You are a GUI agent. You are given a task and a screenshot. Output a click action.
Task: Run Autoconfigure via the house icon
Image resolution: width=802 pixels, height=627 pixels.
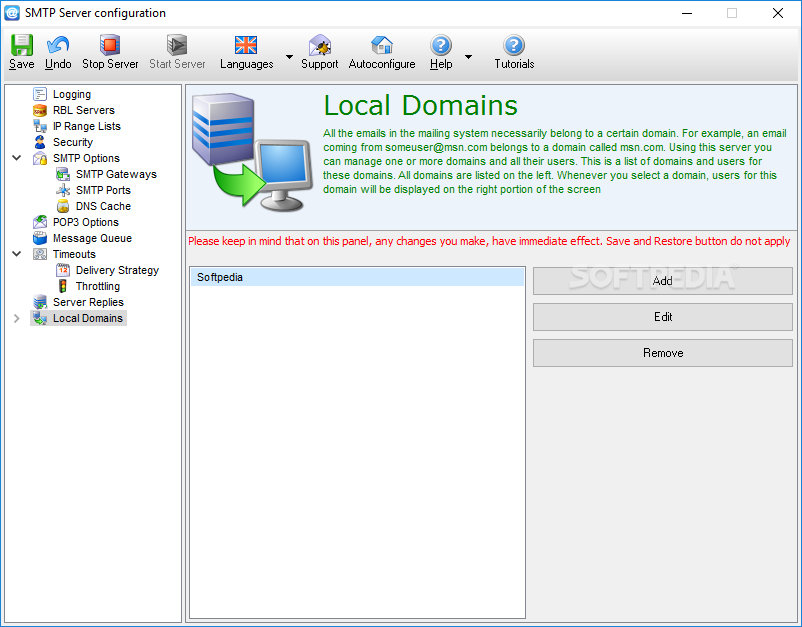[382, 45]
